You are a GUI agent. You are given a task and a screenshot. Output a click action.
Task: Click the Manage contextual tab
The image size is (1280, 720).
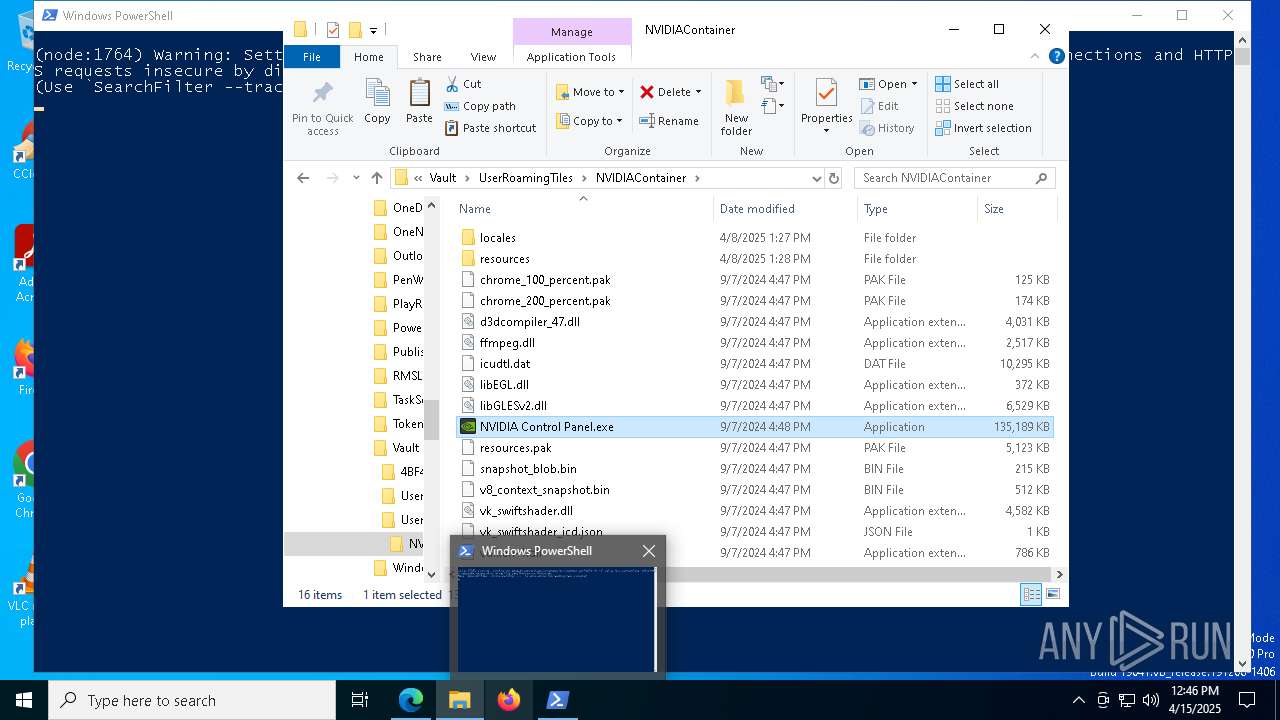(x=572, y=32)
